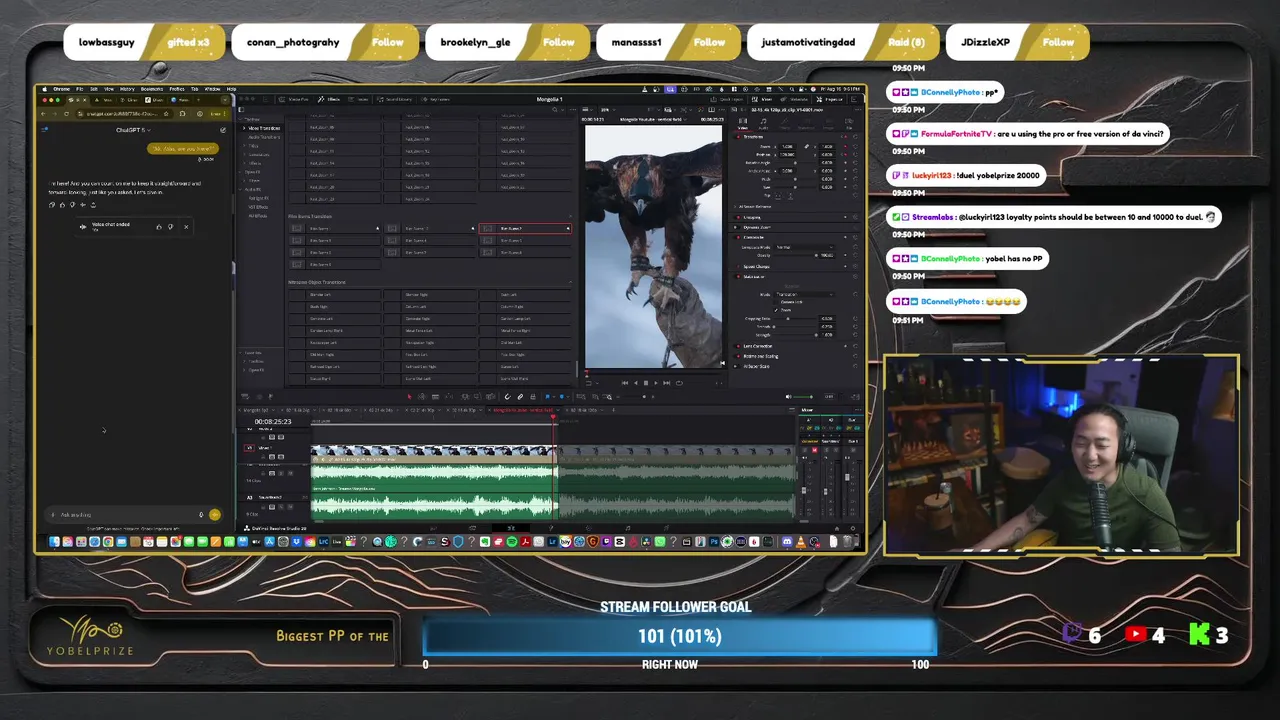The image size is (1280, 720).
Task: Adjust the monitor volume slider
Action: (802, 396)
